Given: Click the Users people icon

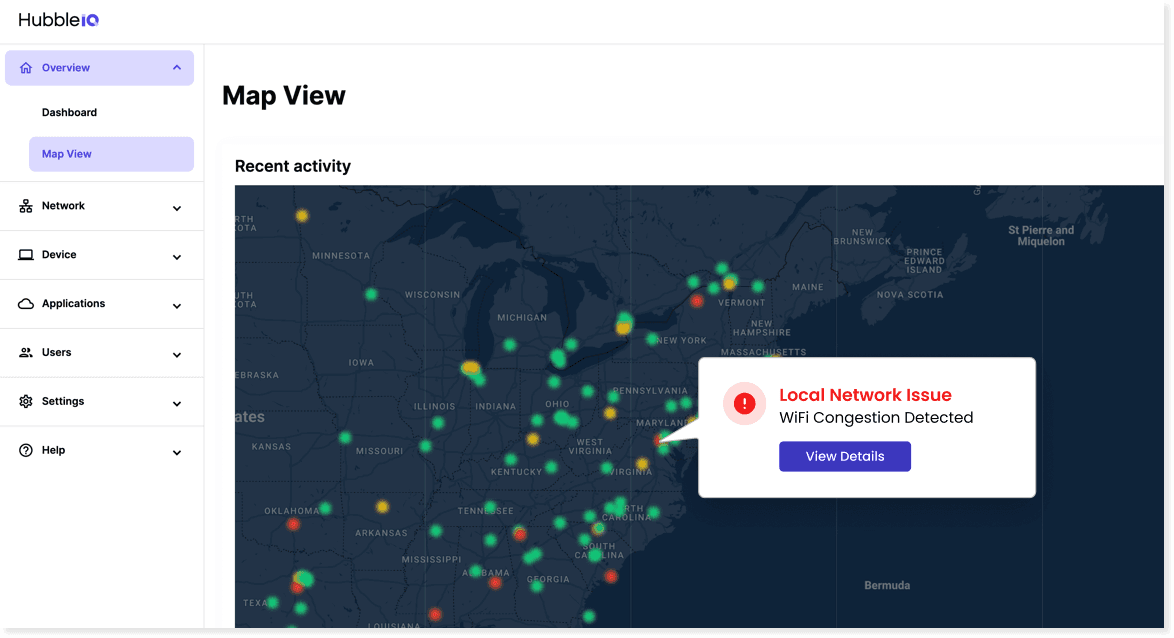Looking at the screenshot, I should 26,353.
